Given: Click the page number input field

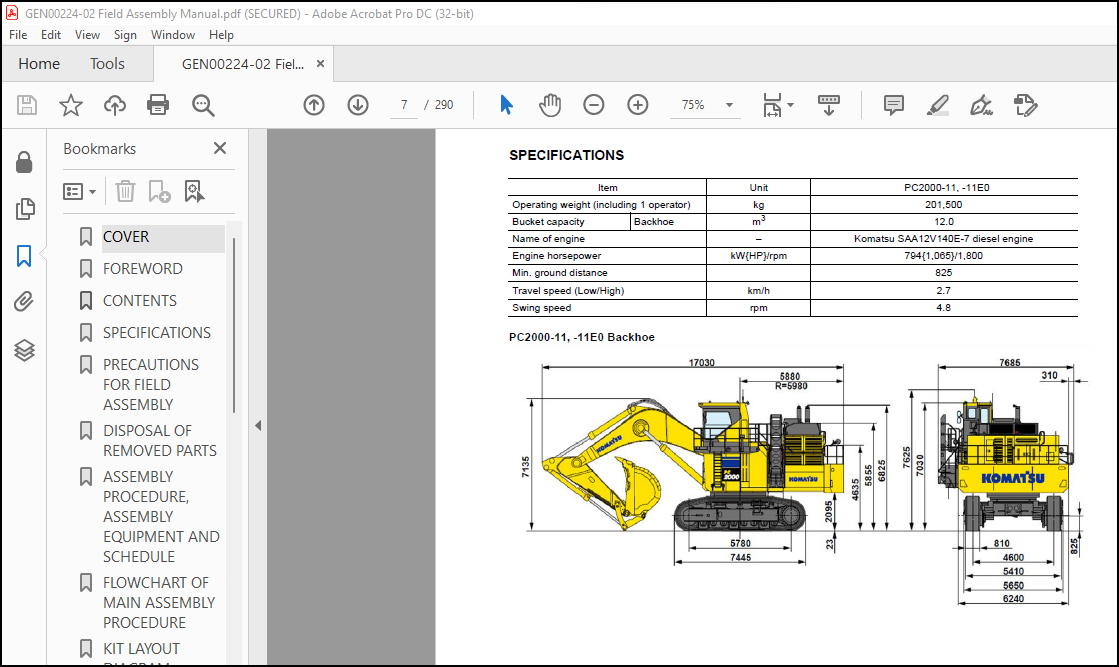Looking at the screenshot, I should 404,105.
